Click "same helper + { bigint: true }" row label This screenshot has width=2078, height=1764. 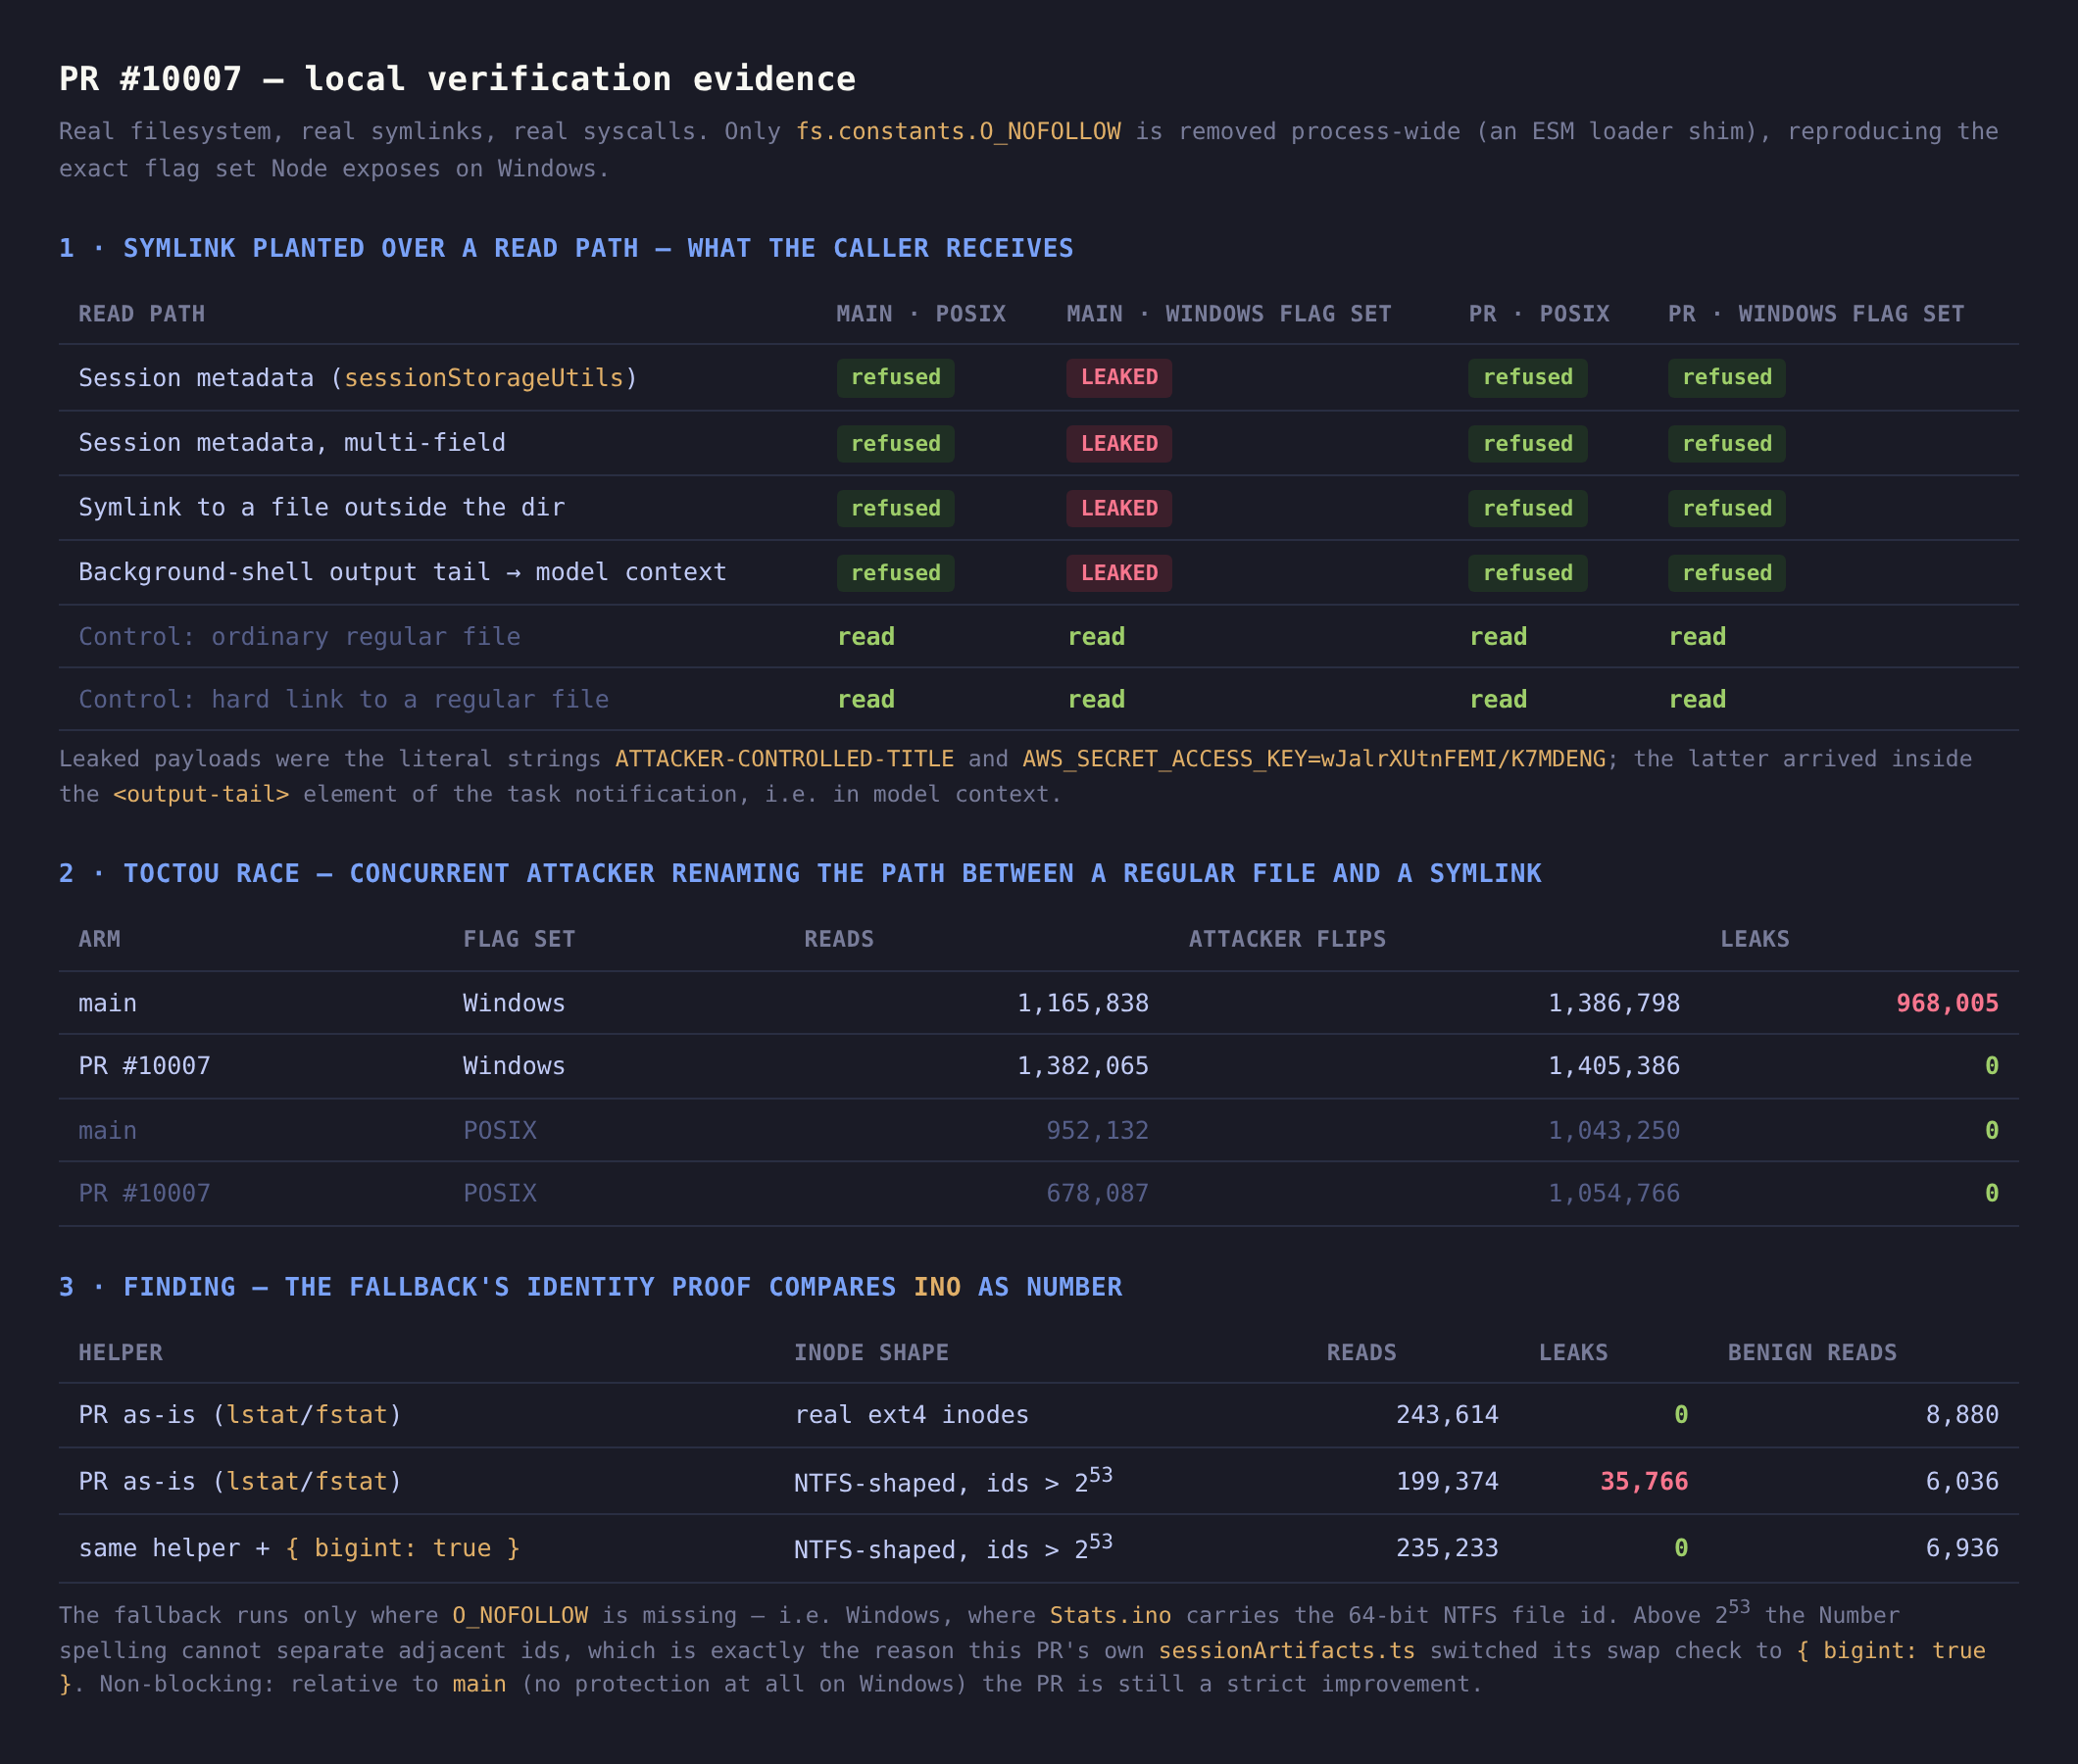(x=299, y=1549)
